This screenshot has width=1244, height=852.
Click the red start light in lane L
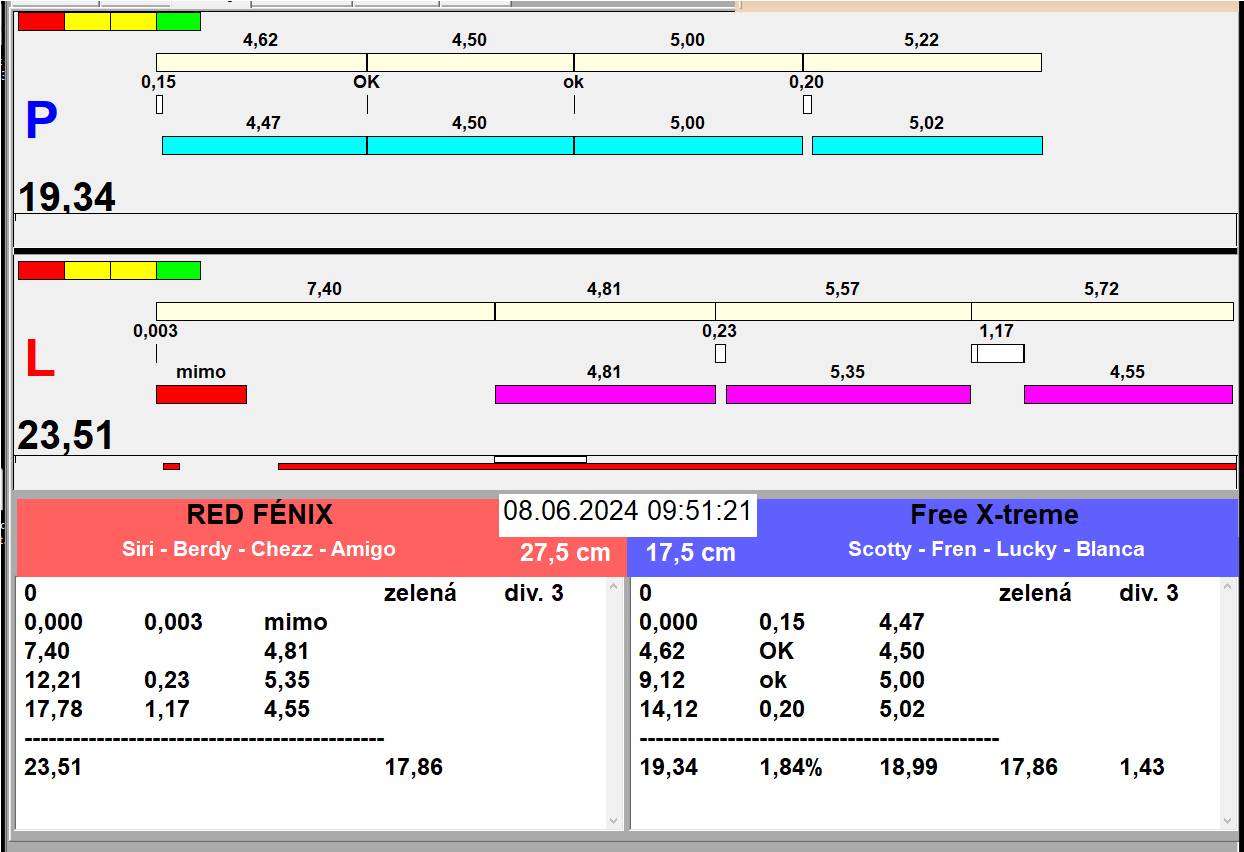[x=41, y=270]
